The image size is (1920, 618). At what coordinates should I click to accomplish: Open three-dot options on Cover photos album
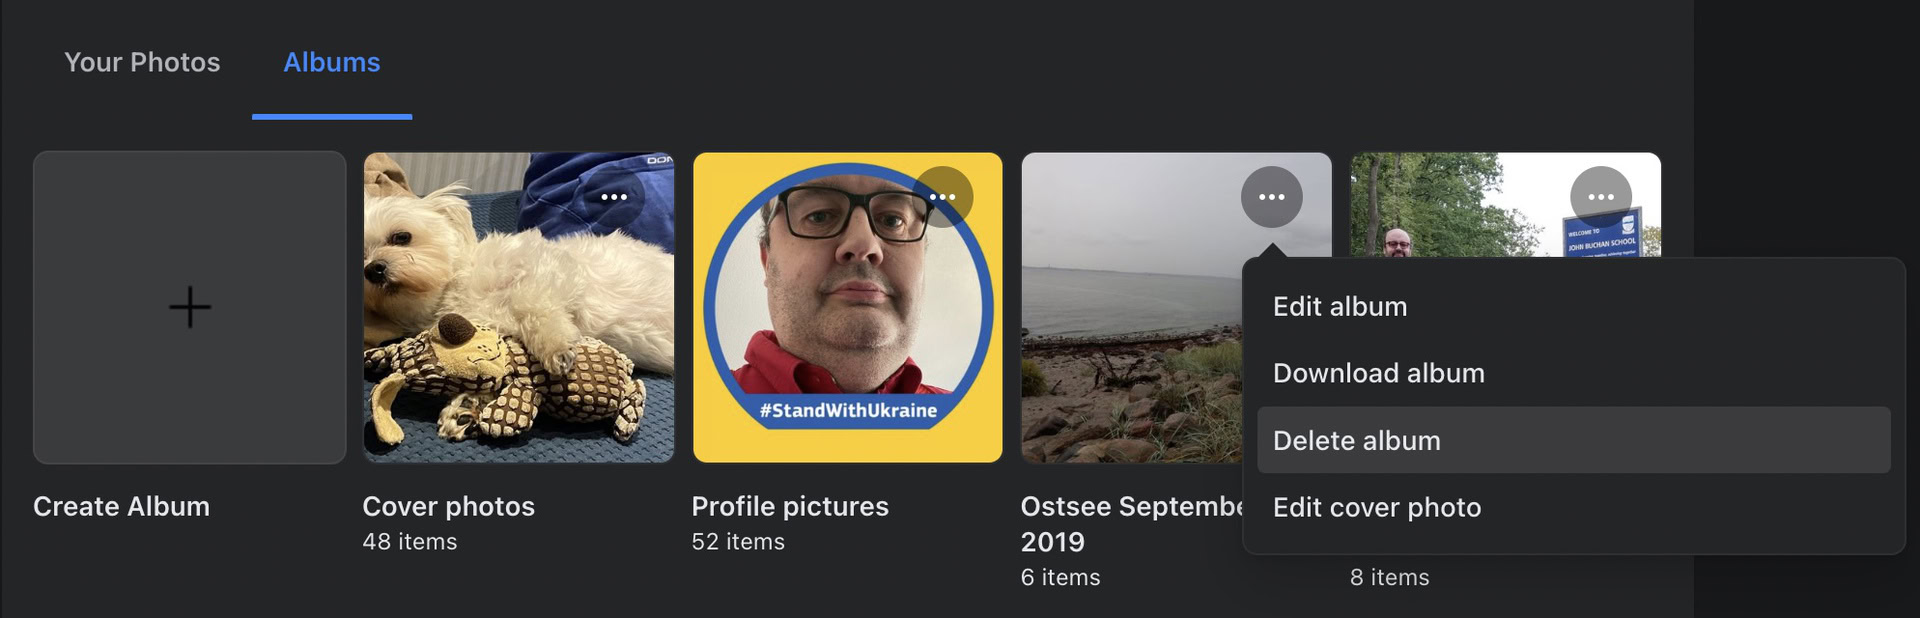tap(614, 197)
